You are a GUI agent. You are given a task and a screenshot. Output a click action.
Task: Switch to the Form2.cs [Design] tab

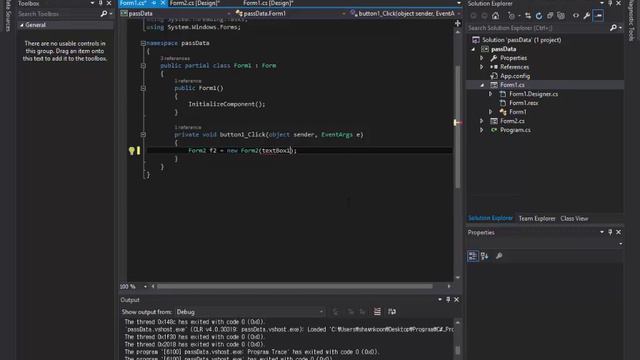195,3
